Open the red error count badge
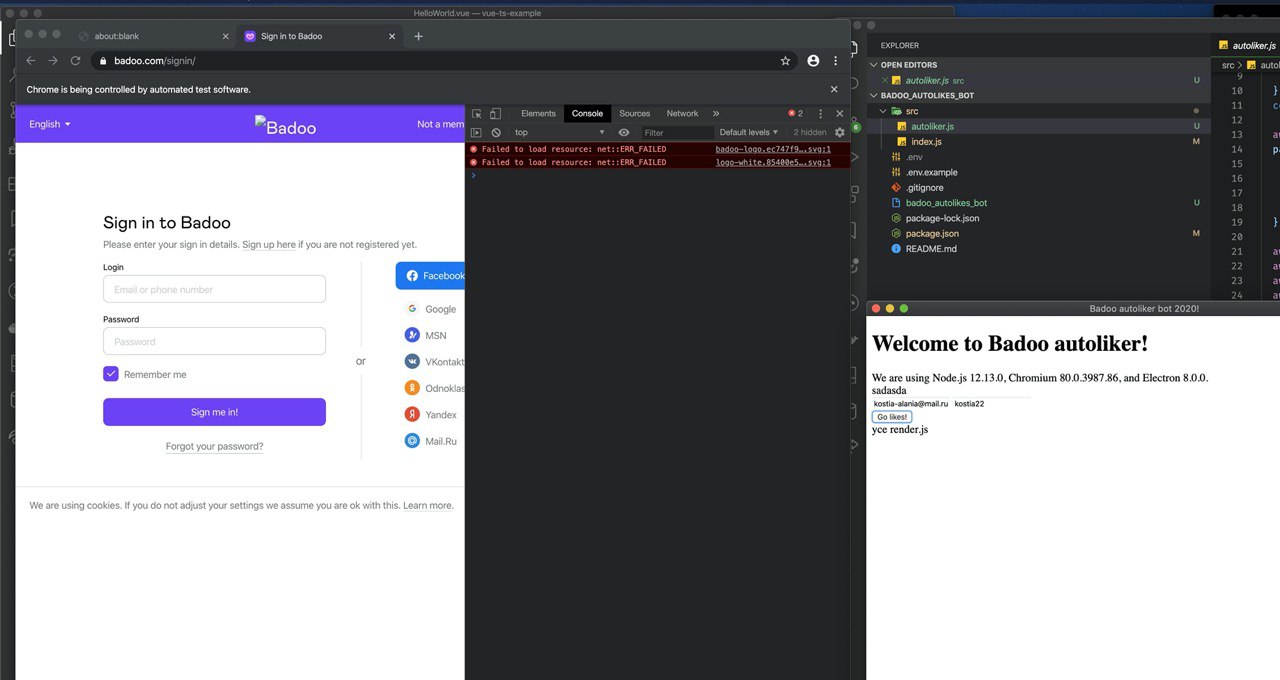The width and height of the screenshot is (1280, 680). pyautogui.click(x=795, y=114)
